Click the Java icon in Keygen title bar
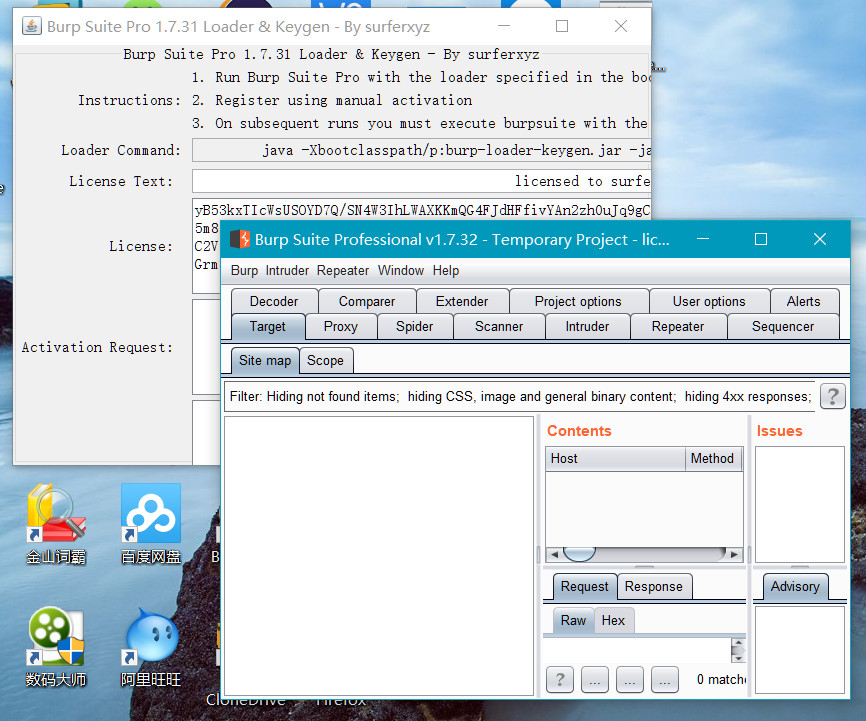The width and height of the screenshot is (866, 721). (32, 26)
